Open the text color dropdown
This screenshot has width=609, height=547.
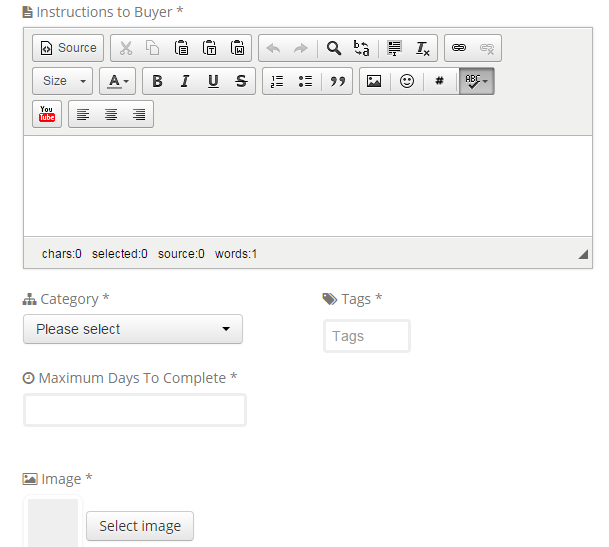118,81
